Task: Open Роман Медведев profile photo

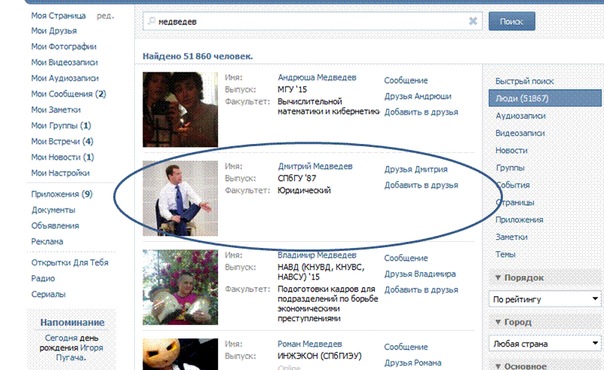Action: [x=180, y=354]
